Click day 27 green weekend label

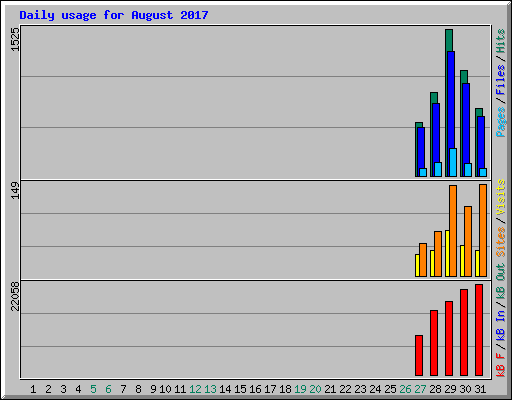(420, 389)
